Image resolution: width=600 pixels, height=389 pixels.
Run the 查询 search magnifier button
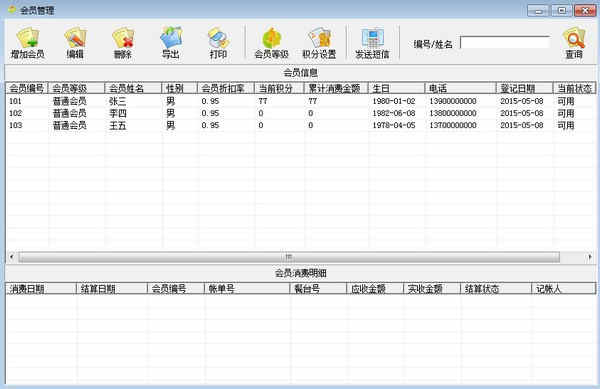point(574,43)
